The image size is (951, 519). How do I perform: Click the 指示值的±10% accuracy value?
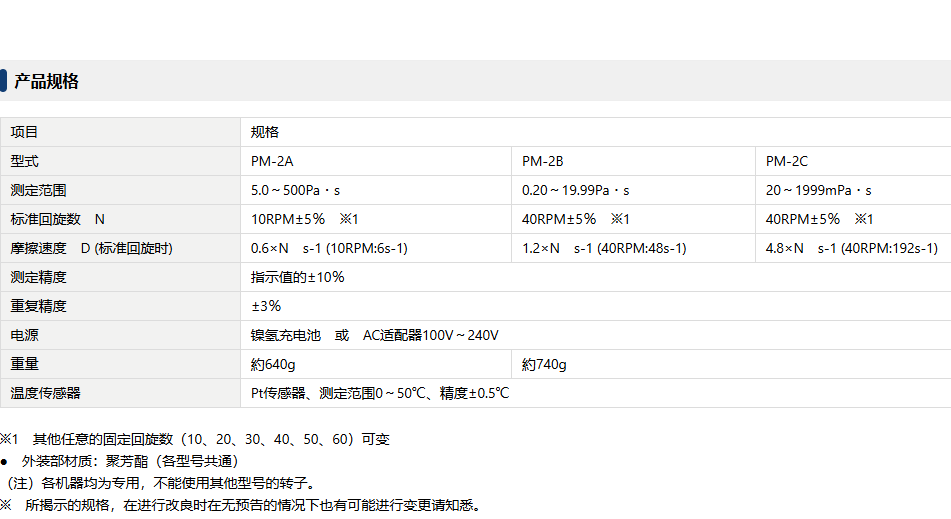point(297,277)
